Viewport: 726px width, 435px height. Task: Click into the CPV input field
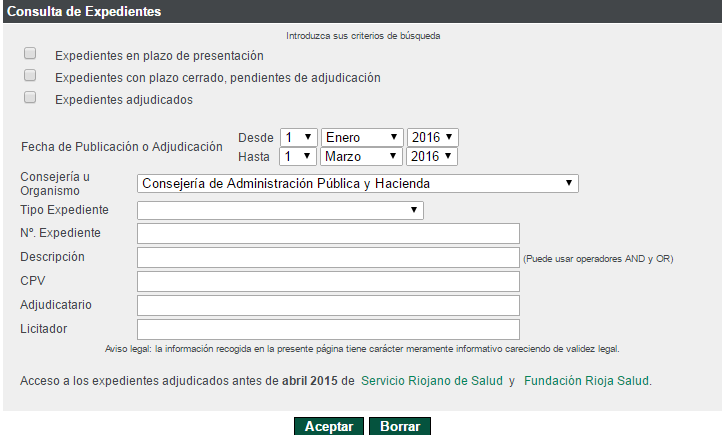[328, 281]
